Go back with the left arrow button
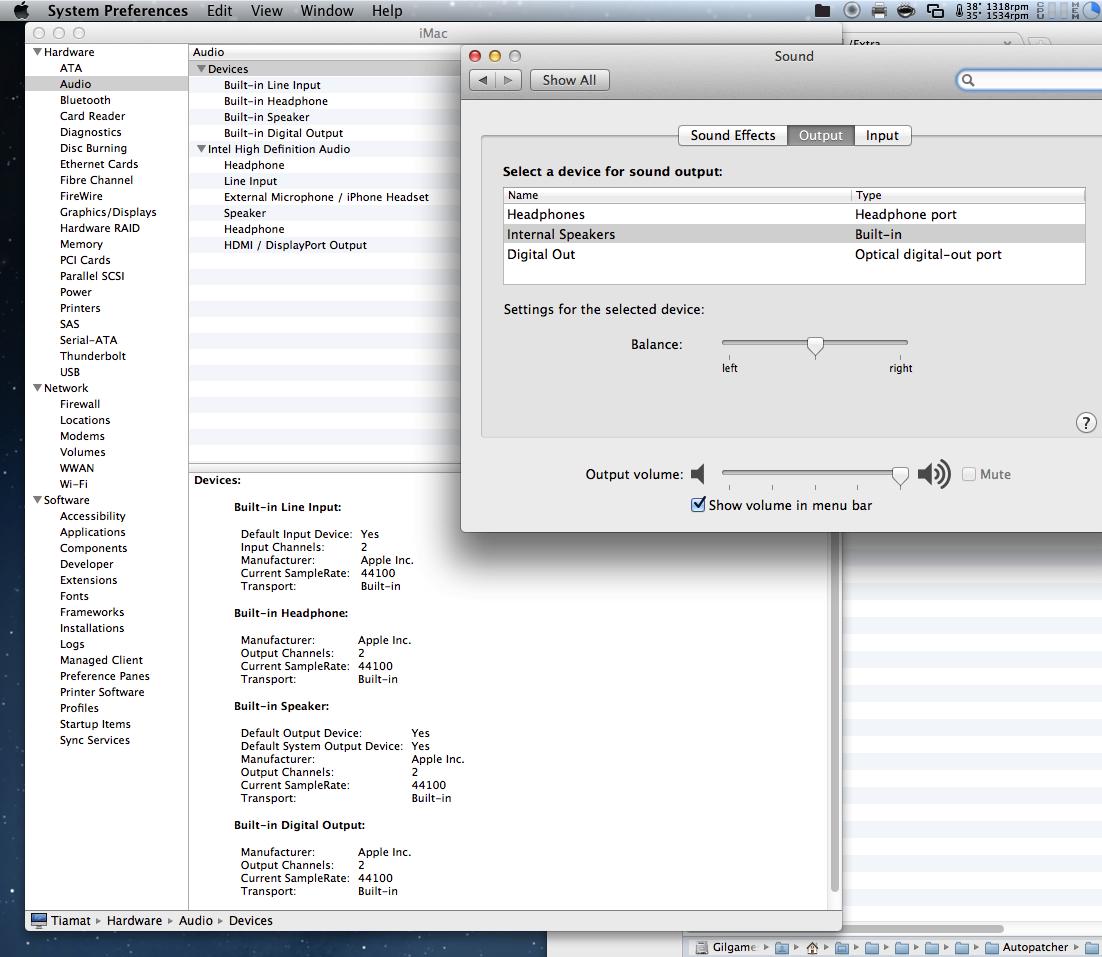The width and height of the screenshot is (1102, 957). (484, 80)
